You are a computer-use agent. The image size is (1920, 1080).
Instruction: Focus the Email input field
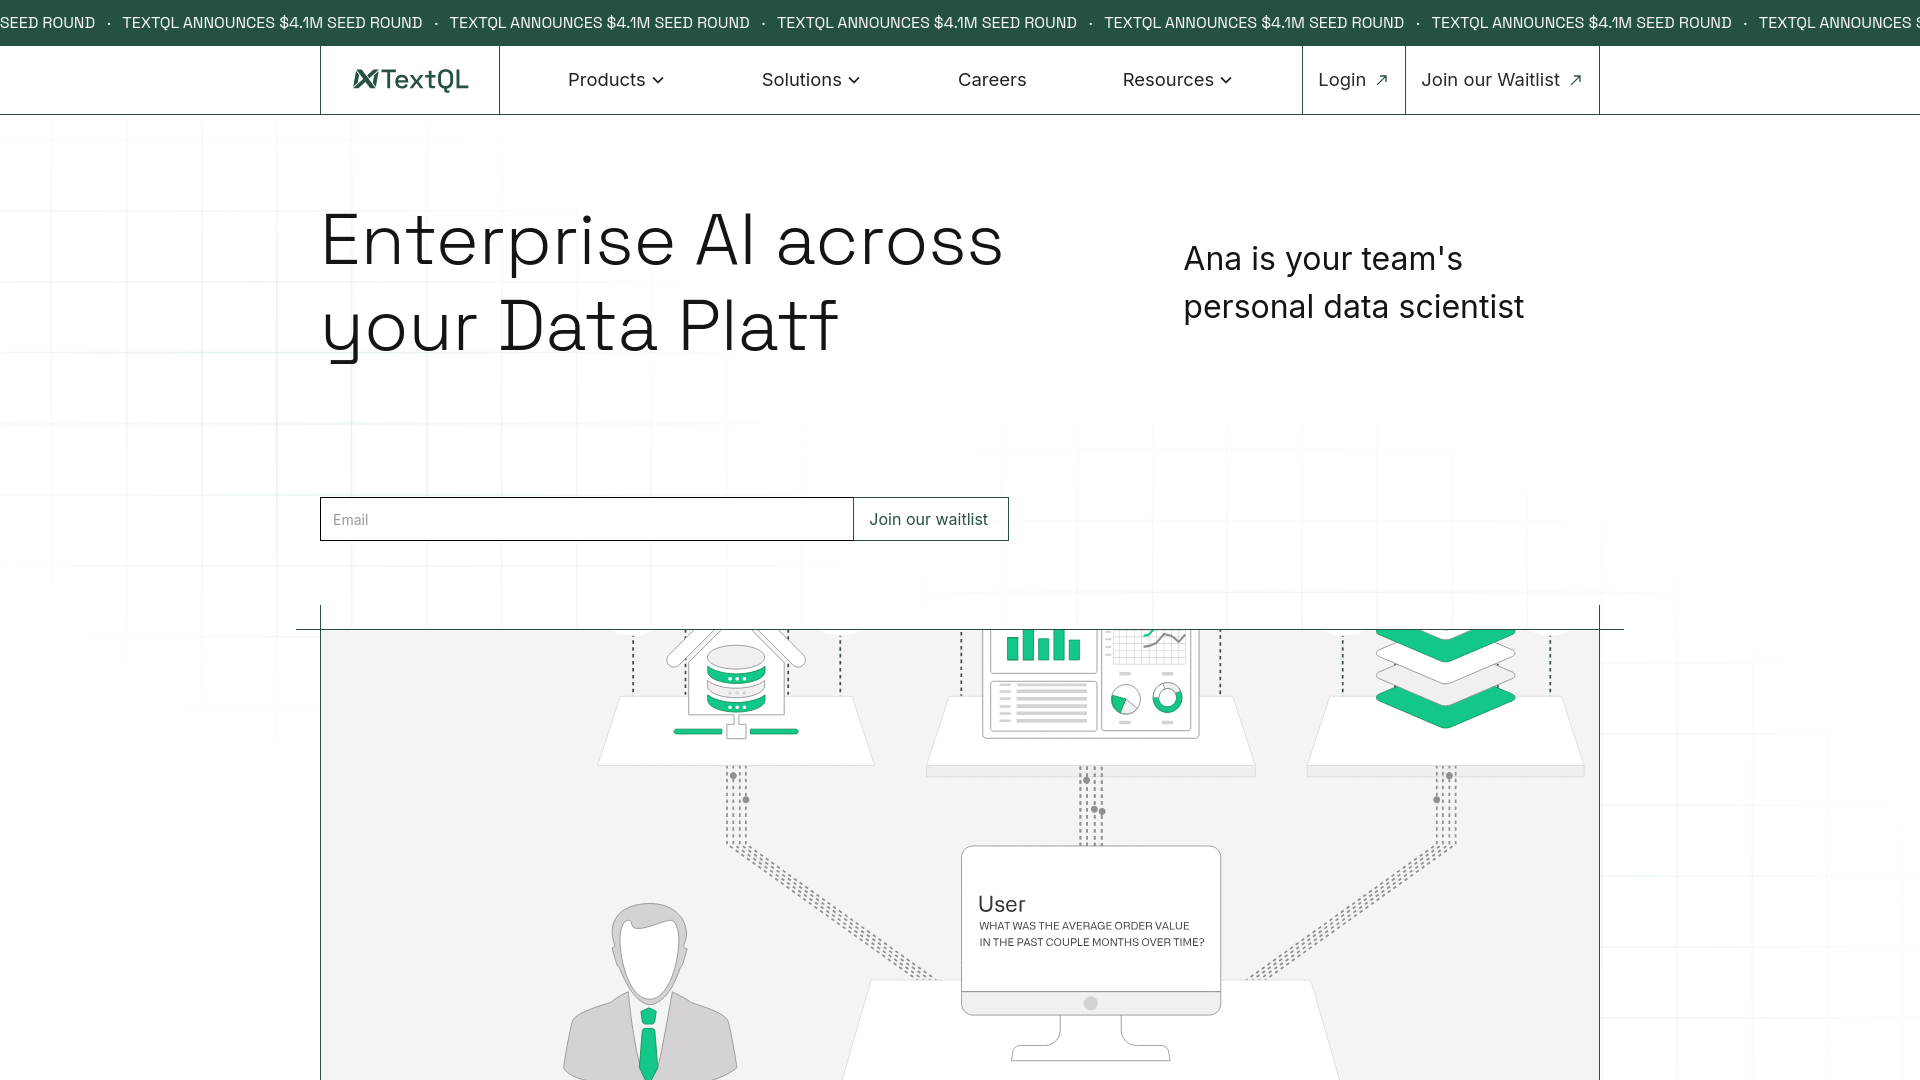pos(587,519)
